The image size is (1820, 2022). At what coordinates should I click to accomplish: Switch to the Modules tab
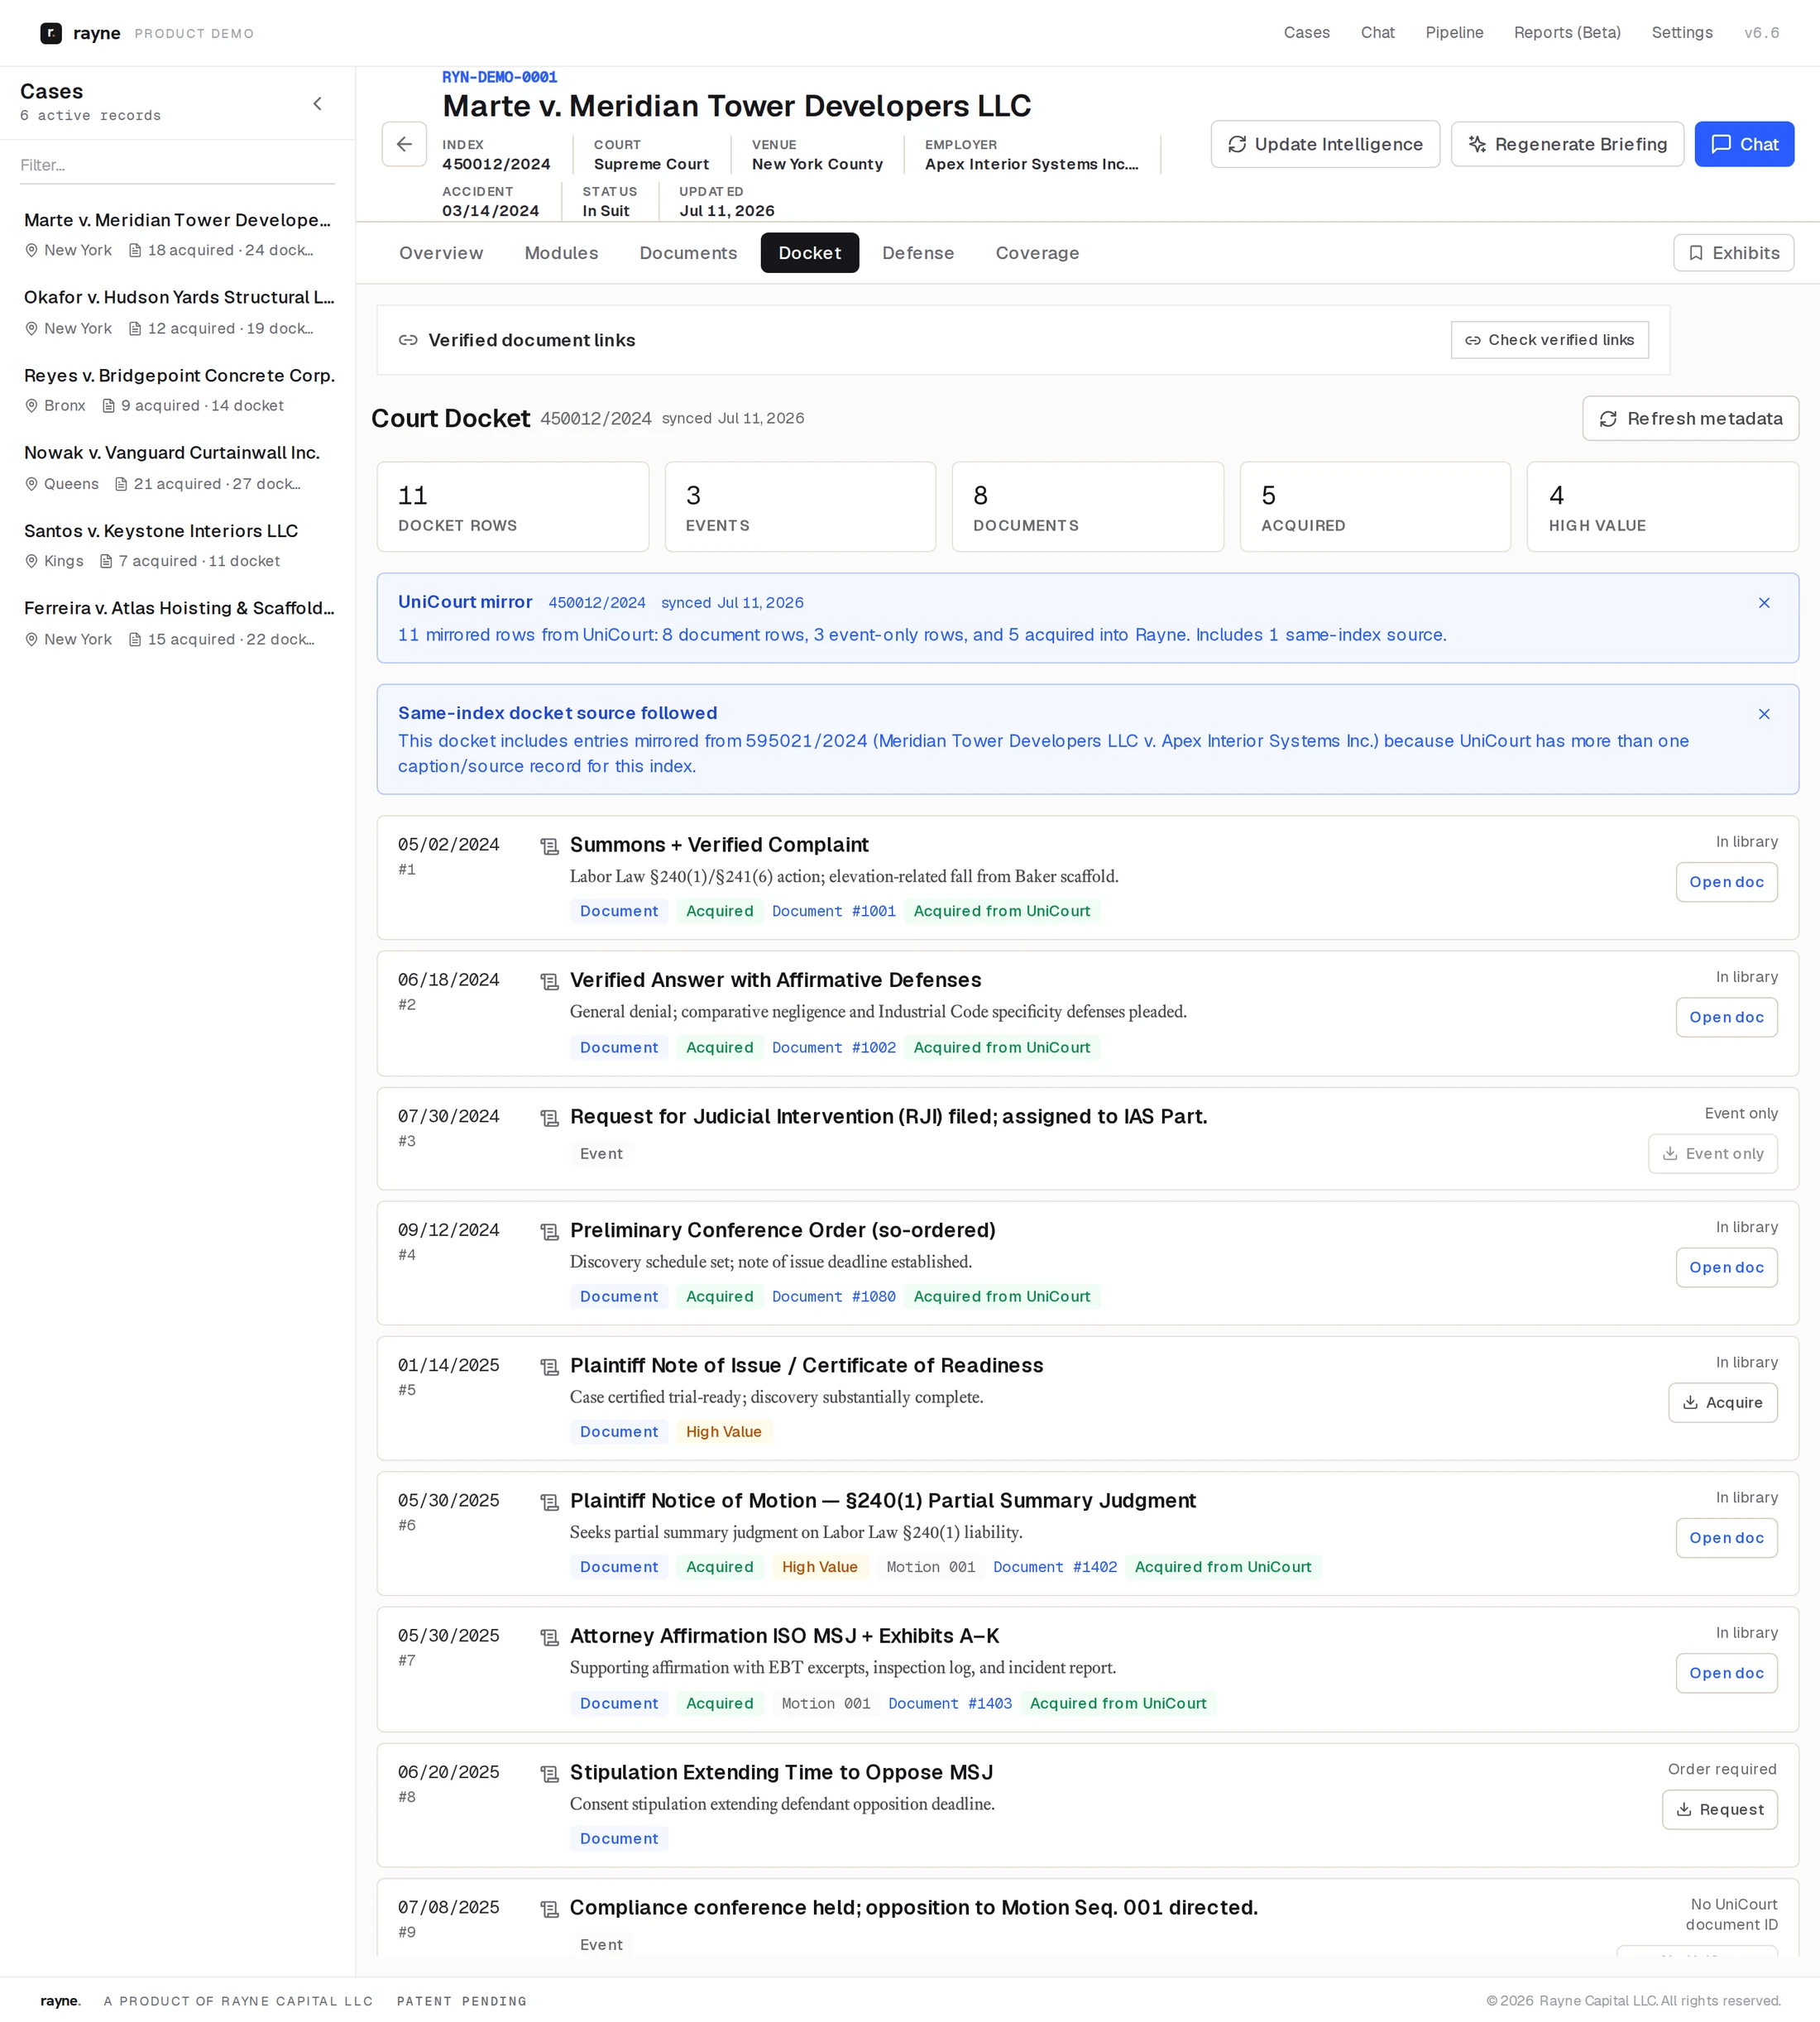pyautogui.click(x=561, y=253)
